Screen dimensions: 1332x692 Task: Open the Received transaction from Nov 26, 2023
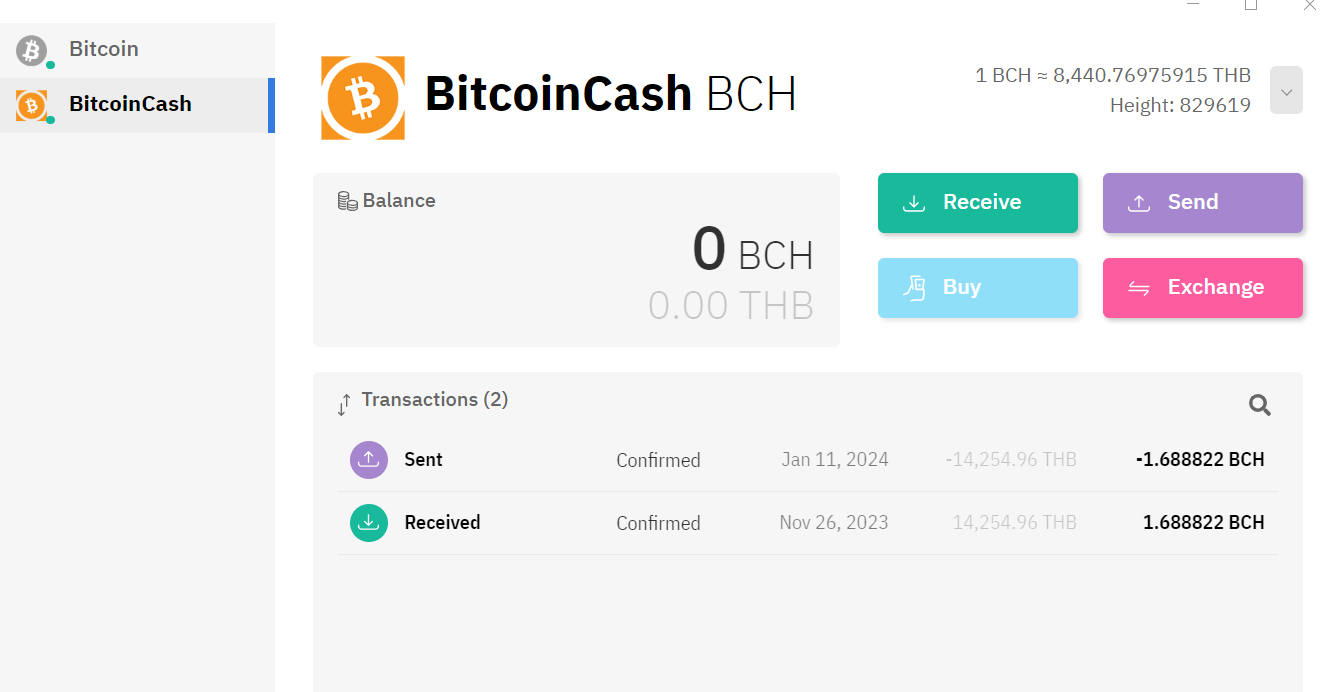pyautogui.click(x=807, y=523)
